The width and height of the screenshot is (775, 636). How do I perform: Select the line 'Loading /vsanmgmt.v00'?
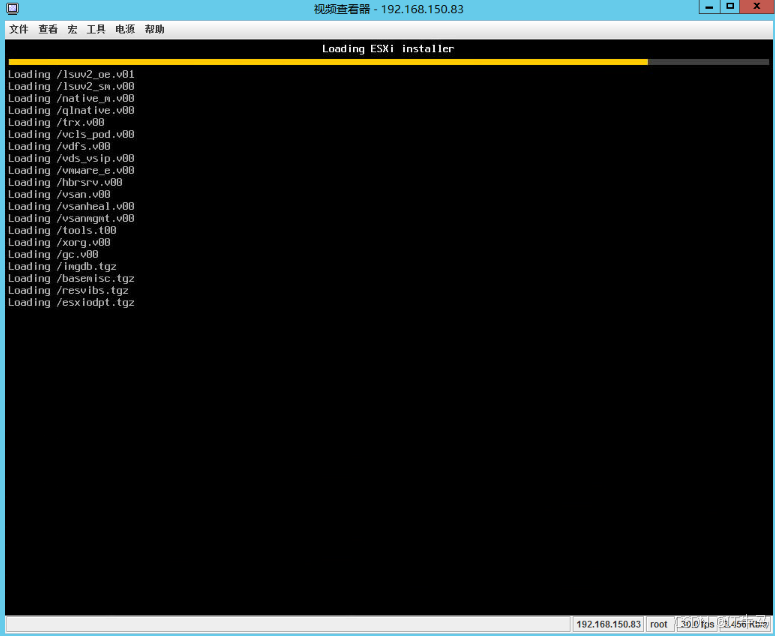pos(71,218)
